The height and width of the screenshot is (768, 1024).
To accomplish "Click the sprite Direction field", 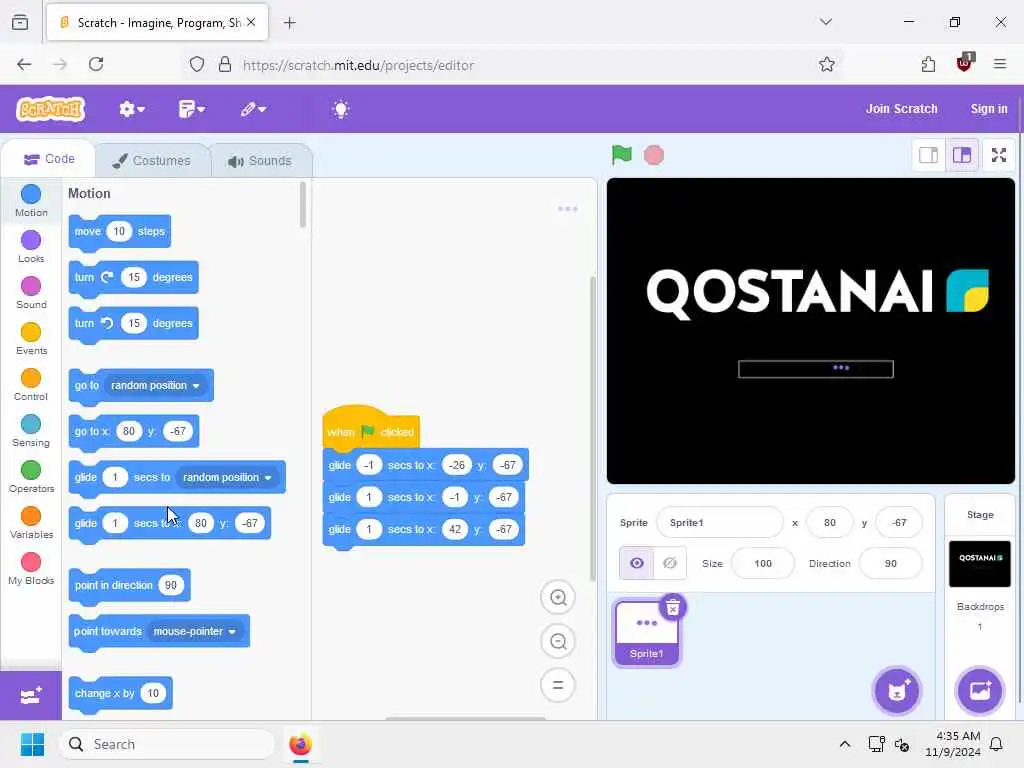I will click(891, 563).
